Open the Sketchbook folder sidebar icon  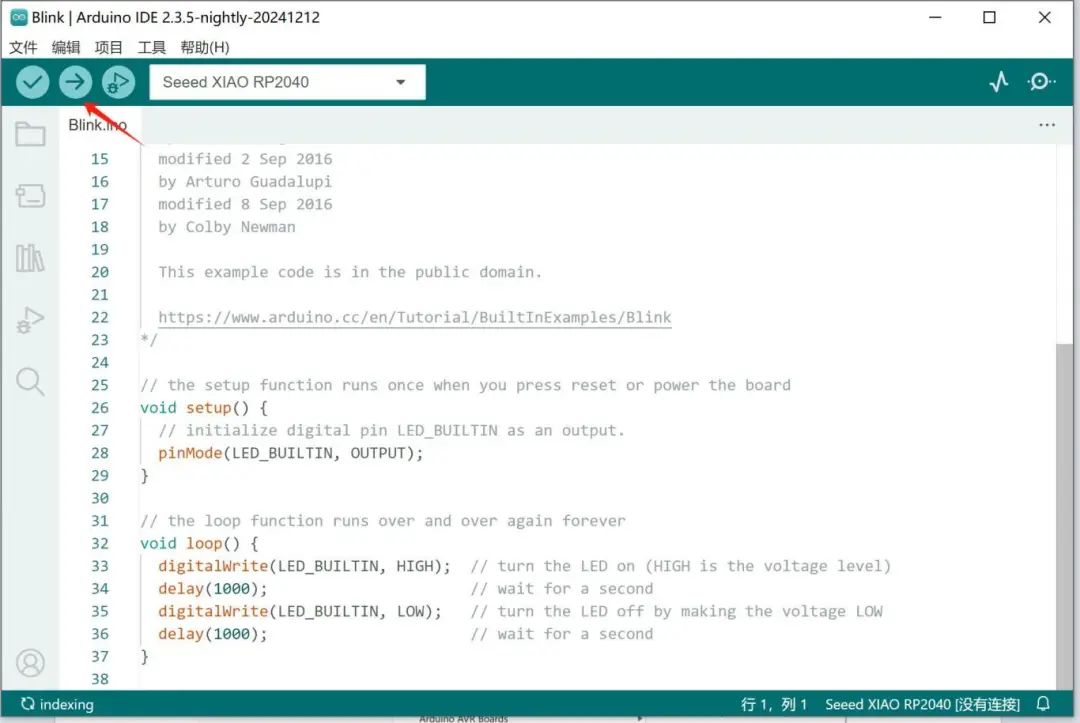coord(30,134)
